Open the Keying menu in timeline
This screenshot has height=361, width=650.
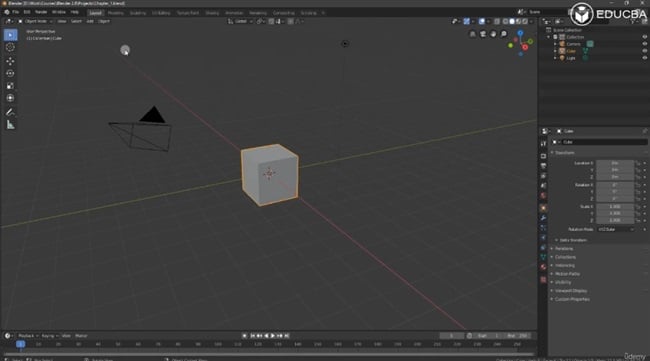pyautogui.click(x=48, y=336)
